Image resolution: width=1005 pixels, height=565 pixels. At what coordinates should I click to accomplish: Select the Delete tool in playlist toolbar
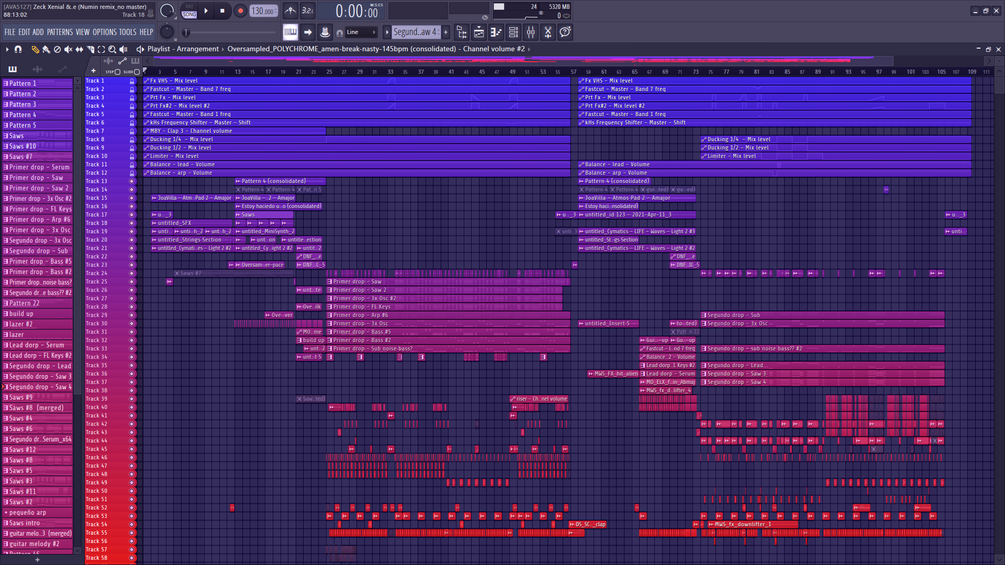tap(57, 49)
